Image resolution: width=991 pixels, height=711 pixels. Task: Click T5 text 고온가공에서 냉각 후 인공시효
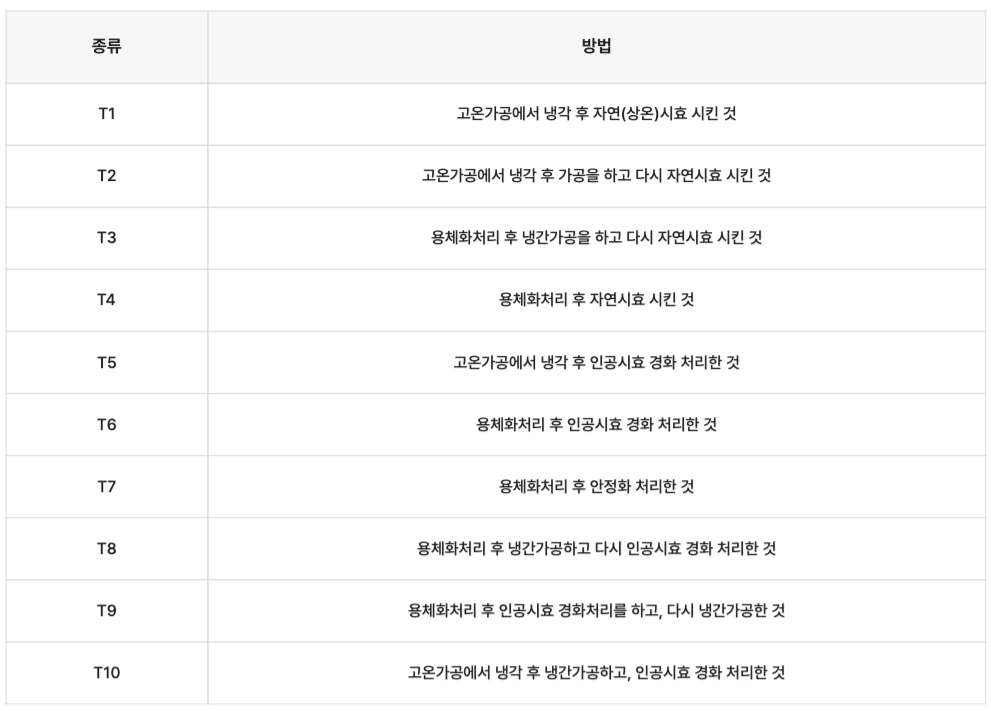coord(549,362)
